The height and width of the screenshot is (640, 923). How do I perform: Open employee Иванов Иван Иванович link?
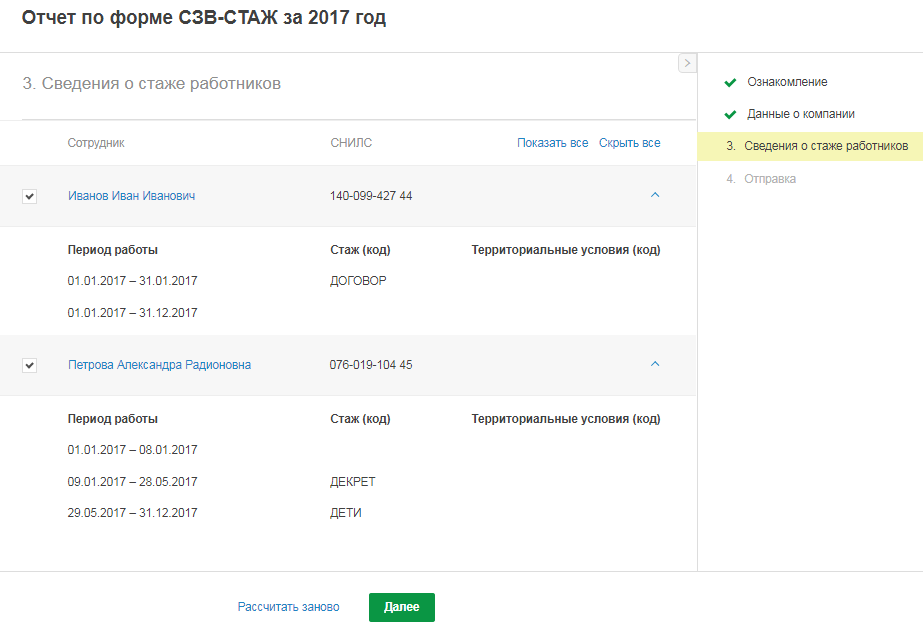[x=131, y=196]
